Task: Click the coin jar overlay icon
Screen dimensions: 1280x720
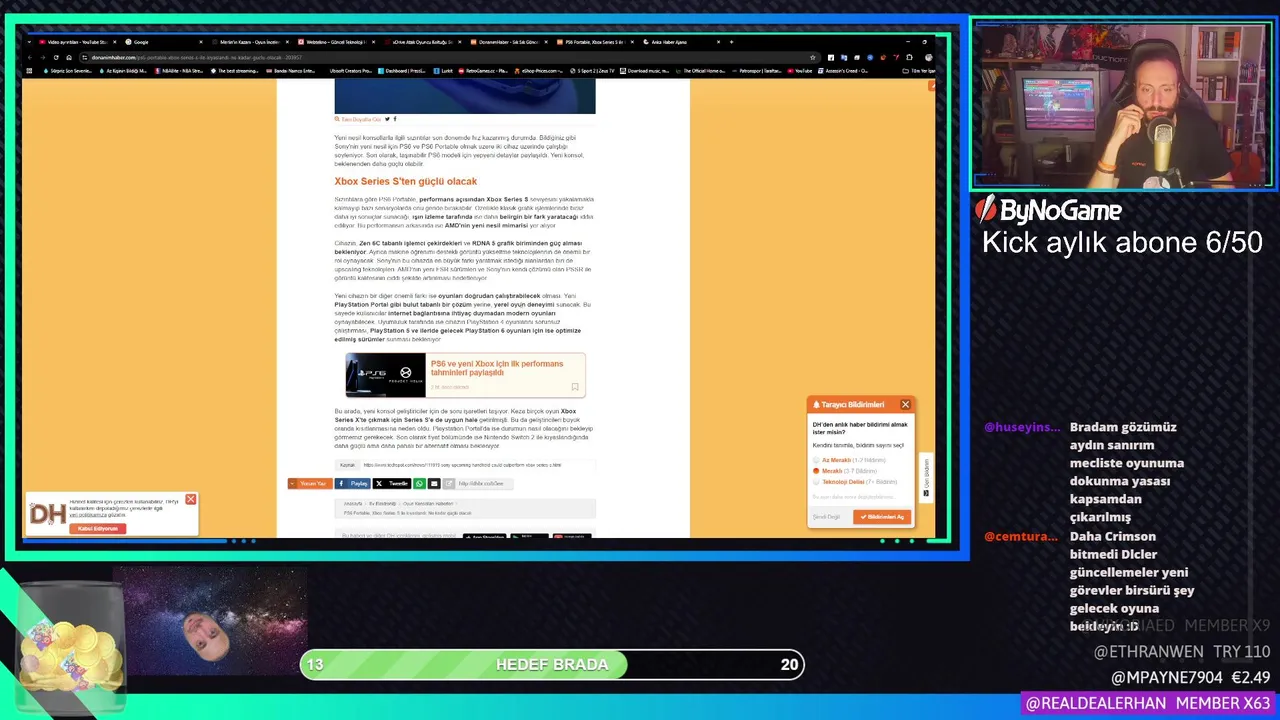Action: click(x=70, y=650)
